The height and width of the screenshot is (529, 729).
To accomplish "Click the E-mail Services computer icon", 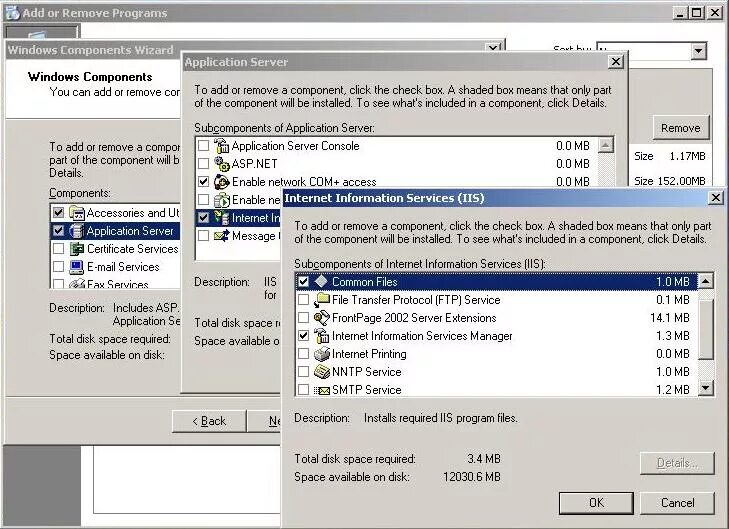I will (76, 267).
